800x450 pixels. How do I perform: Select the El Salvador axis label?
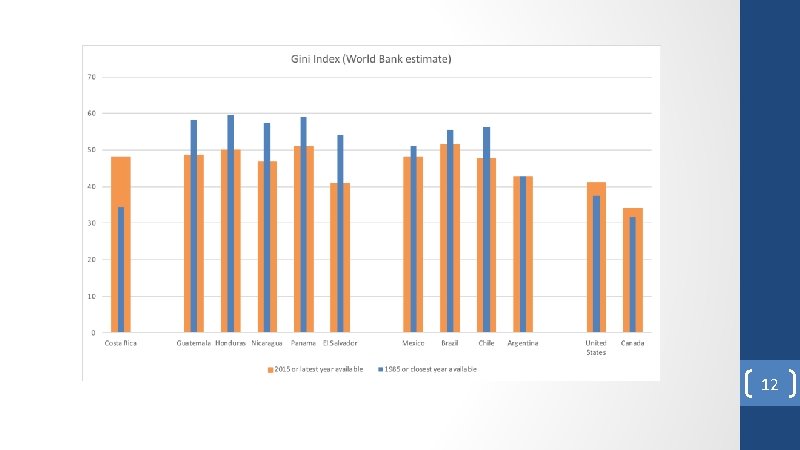[340, 343]
